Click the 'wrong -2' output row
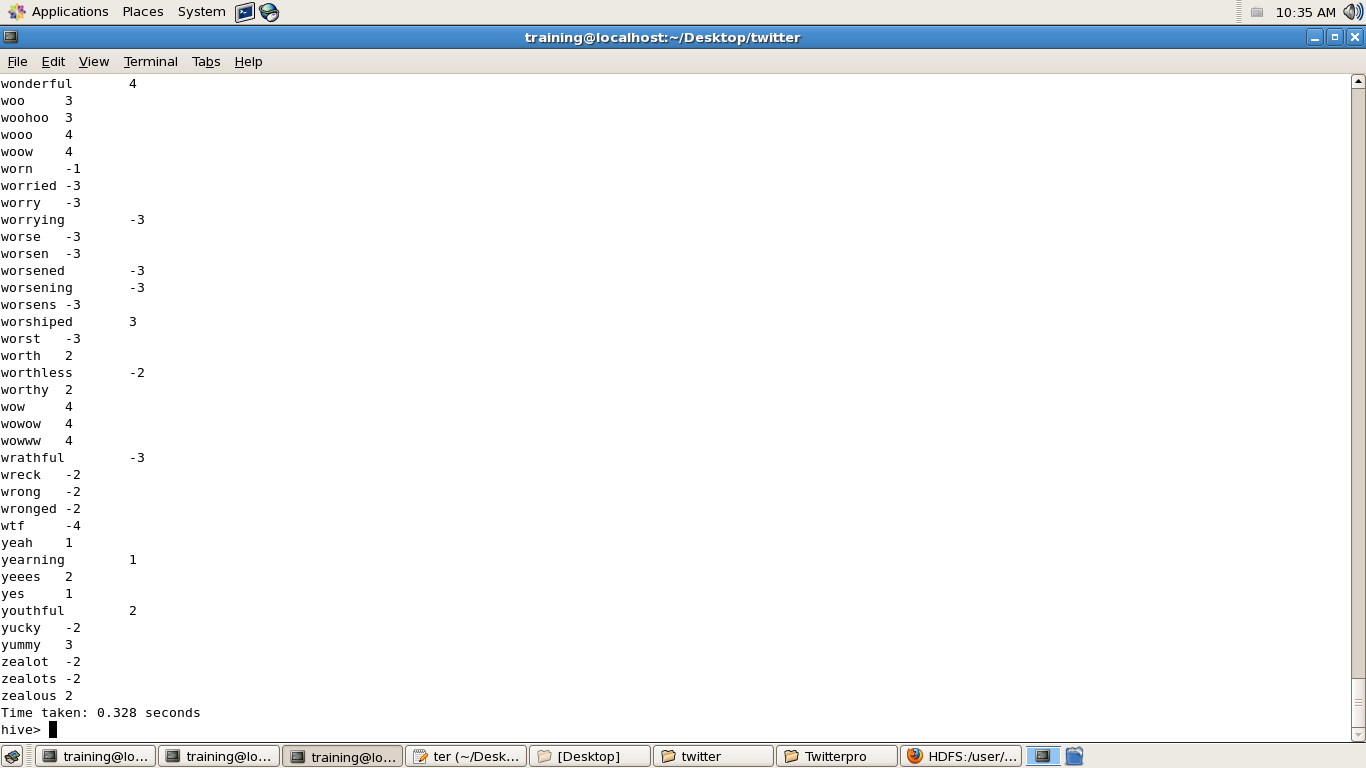Viewport: 1366px width, 768px height. tap(41, 492)
